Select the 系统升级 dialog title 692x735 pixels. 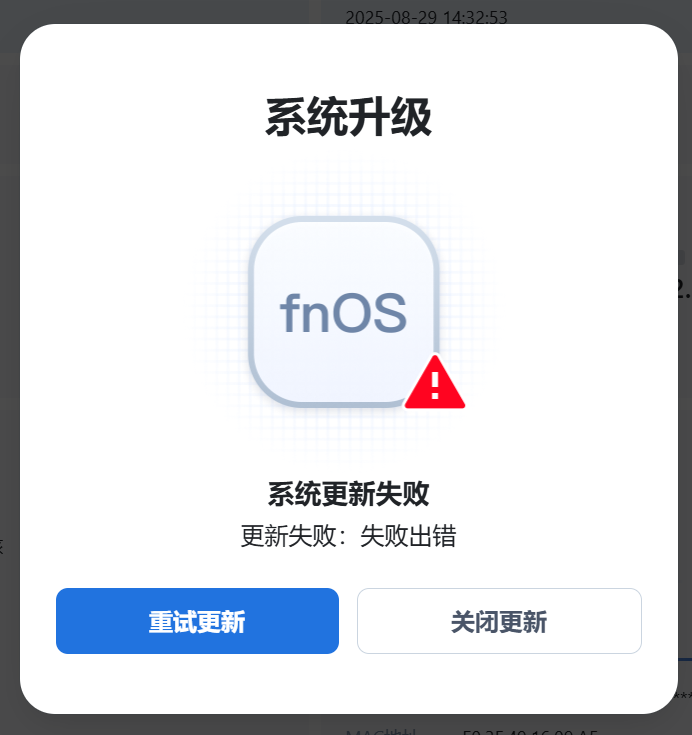pos(348,117)
